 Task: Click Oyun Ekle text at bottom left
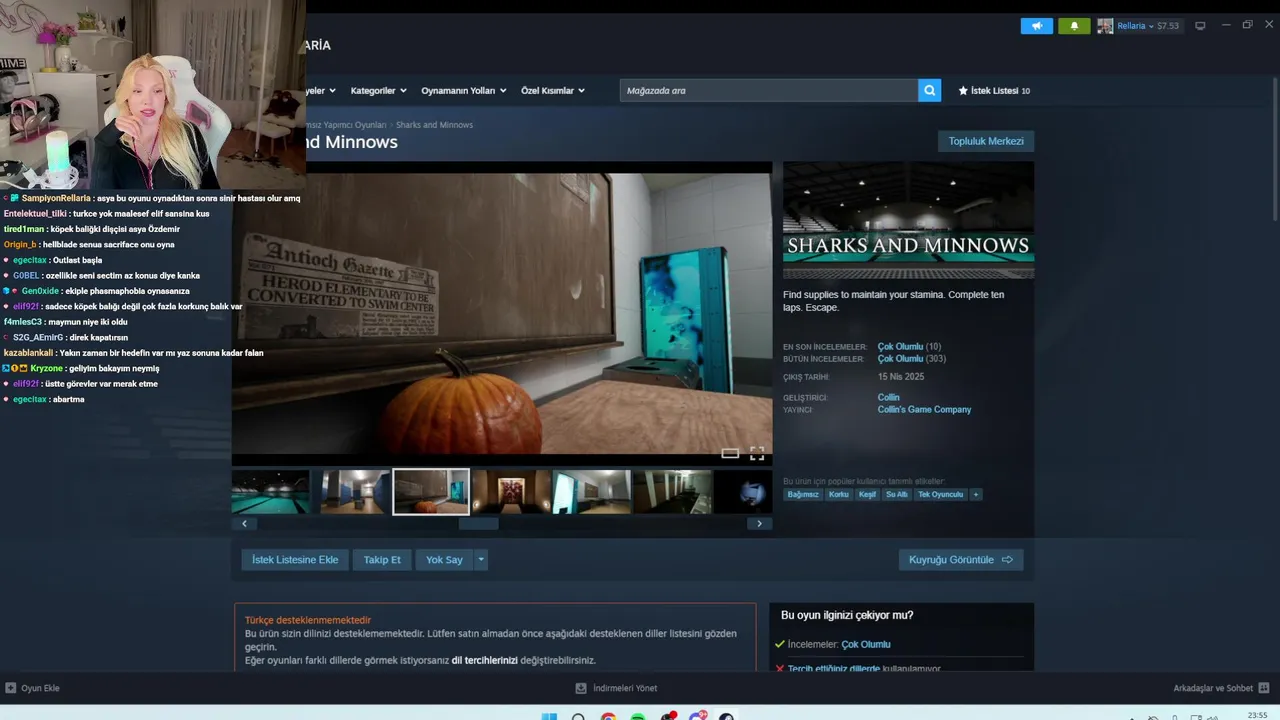pos(40,688)
